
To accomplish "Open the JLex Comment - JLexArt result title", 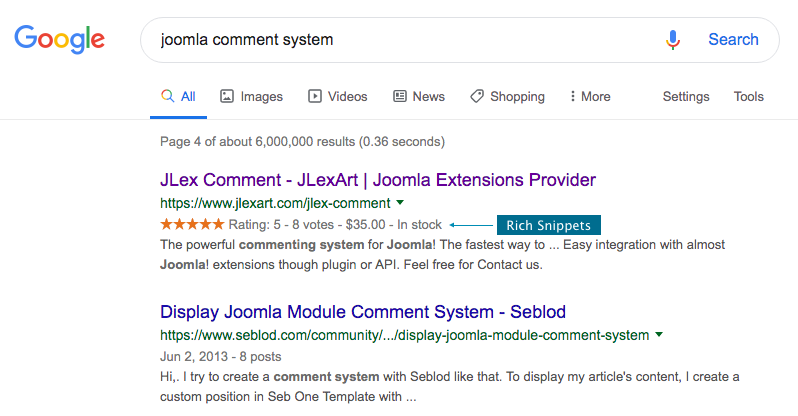I will [378, 180].
